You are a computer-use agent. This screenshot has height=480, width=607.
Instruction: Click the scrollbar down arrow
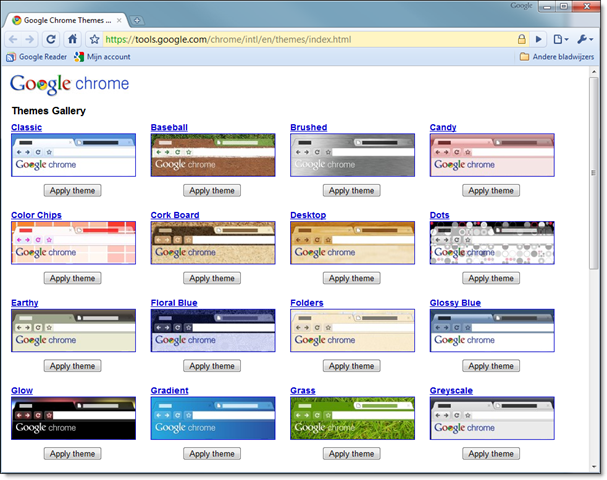[593, 466]
